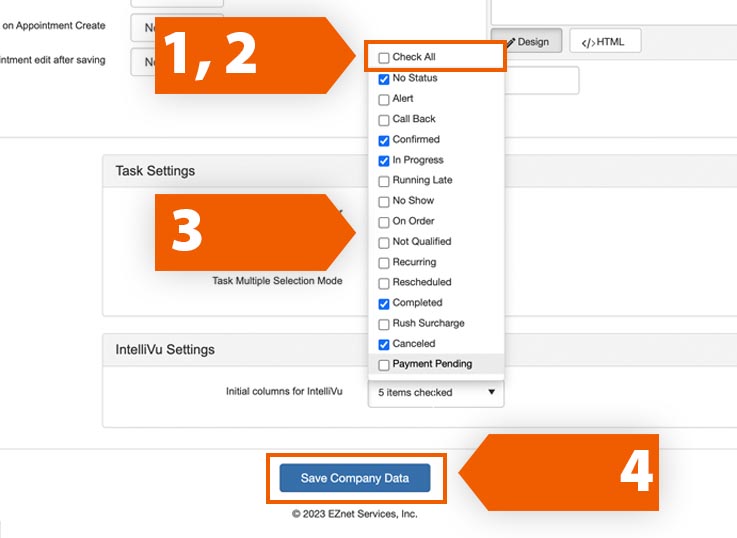Check the Payment Pending option
The image size is (737, 538).
click(x=384, y=365)
